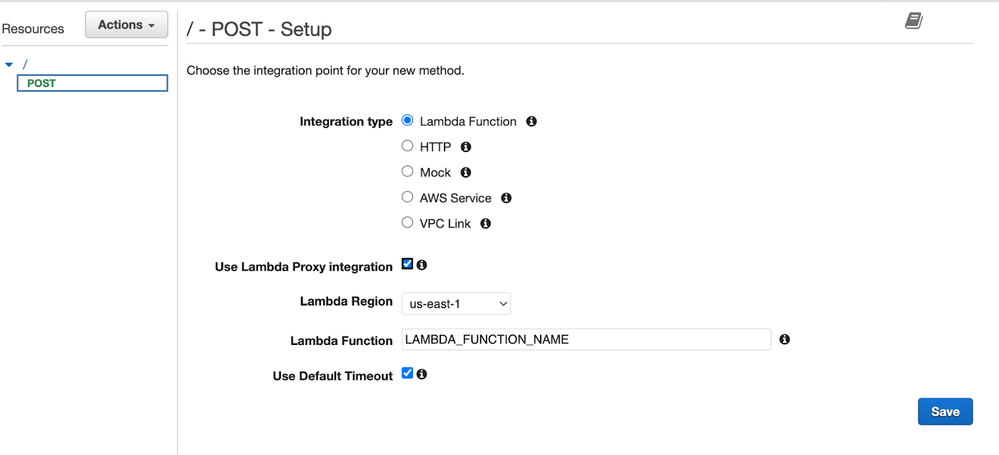Click info icon beside VPC Link option

point(486,224)
